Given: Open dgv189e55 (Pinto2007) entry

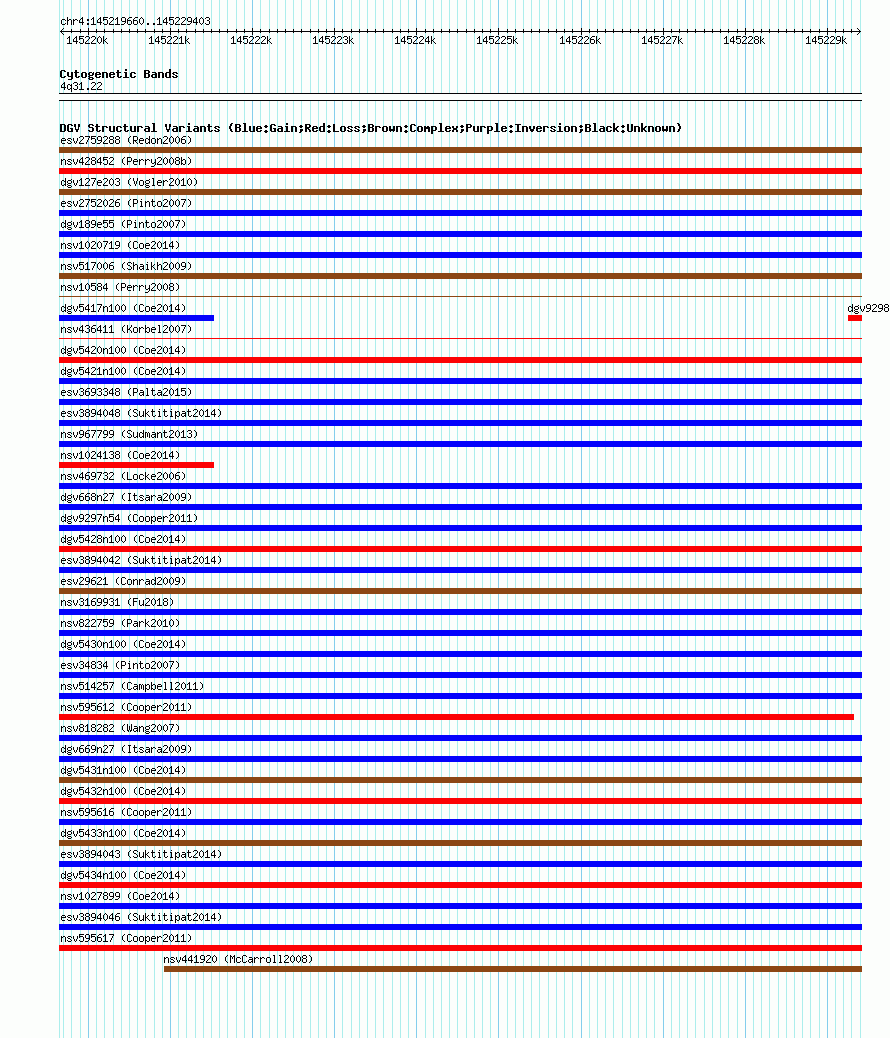Looking at the screenshot, I should coord(123,224).
